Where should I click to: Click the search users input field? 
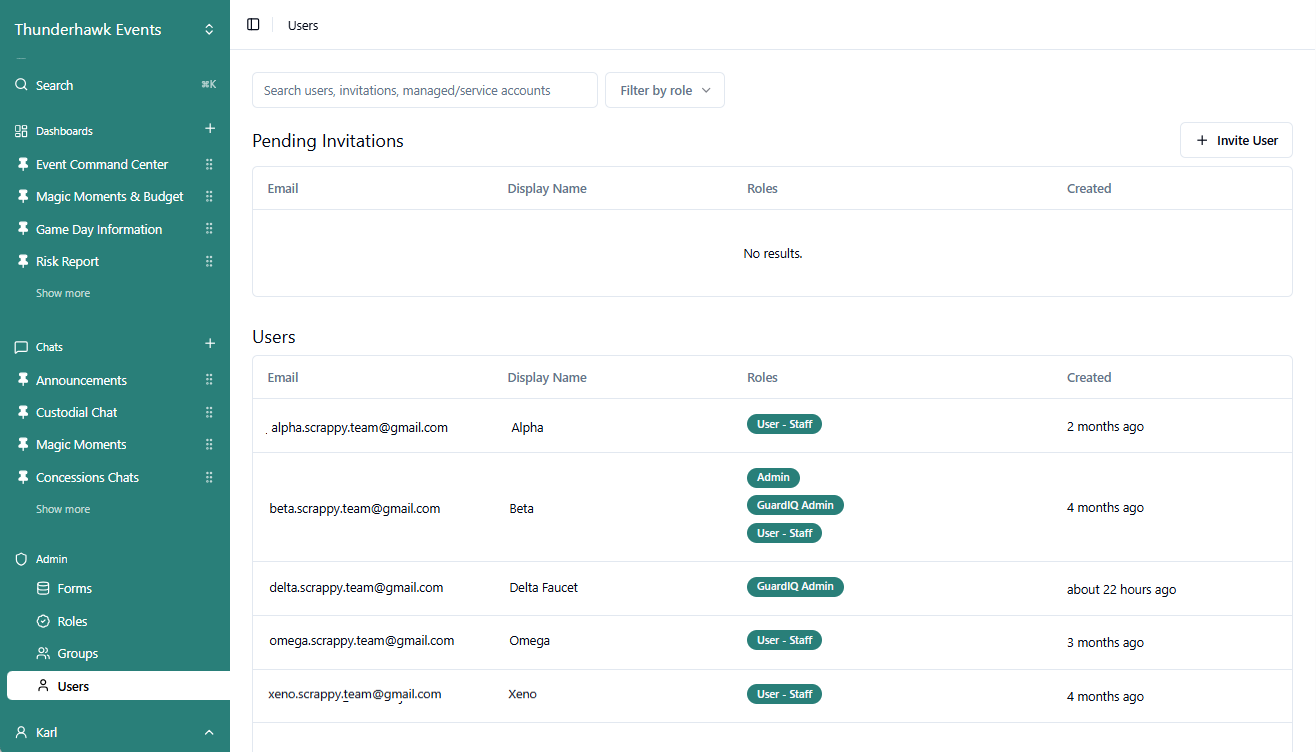424,90
